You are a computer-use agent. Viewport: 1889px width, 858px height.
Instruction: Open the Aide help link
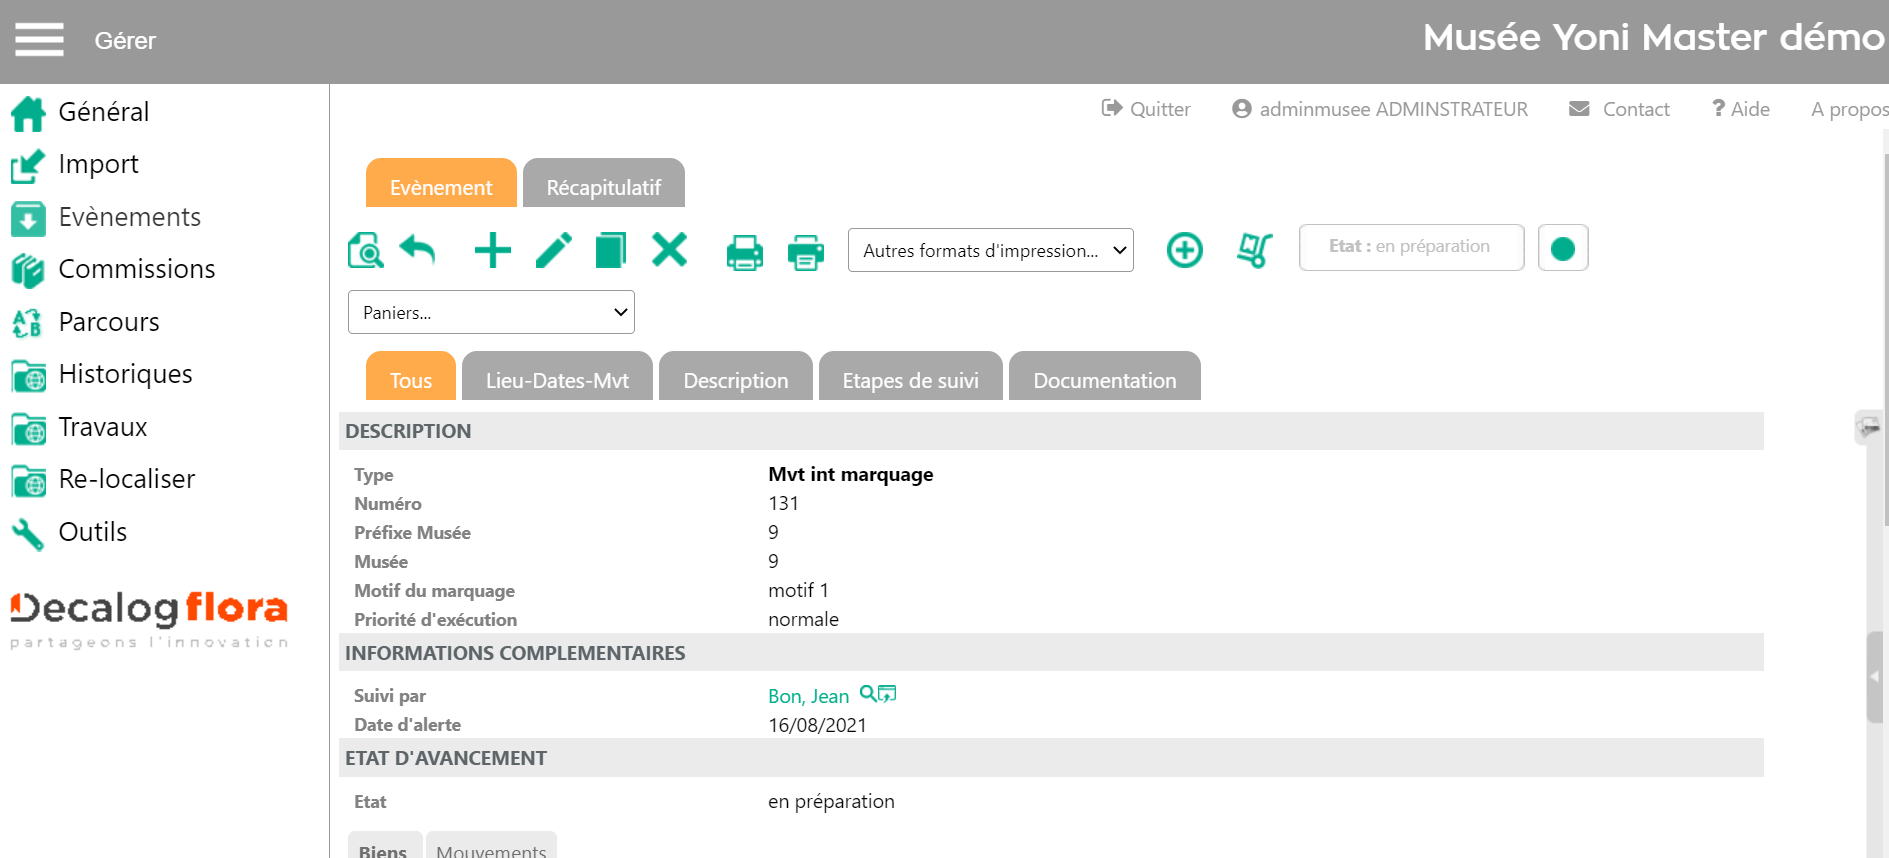point(1741,109)
